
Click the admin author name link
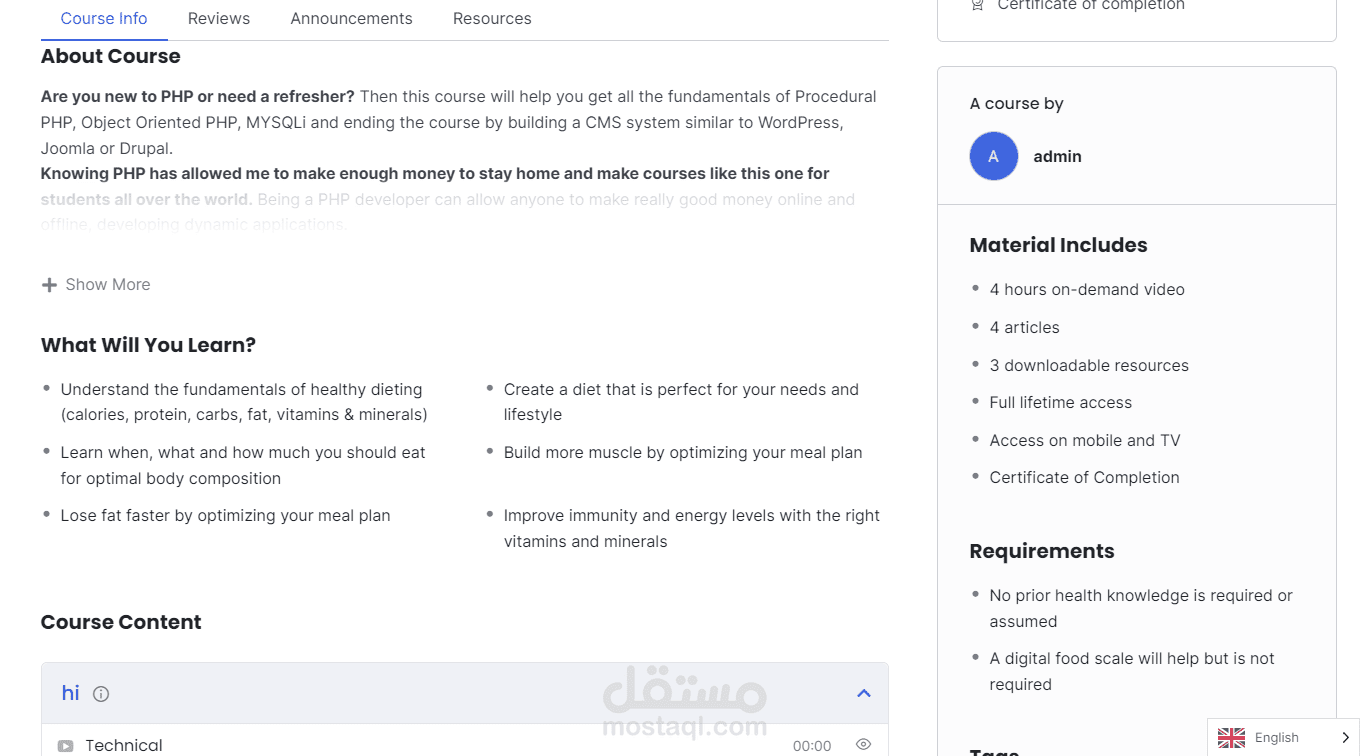pos(1057,156)
